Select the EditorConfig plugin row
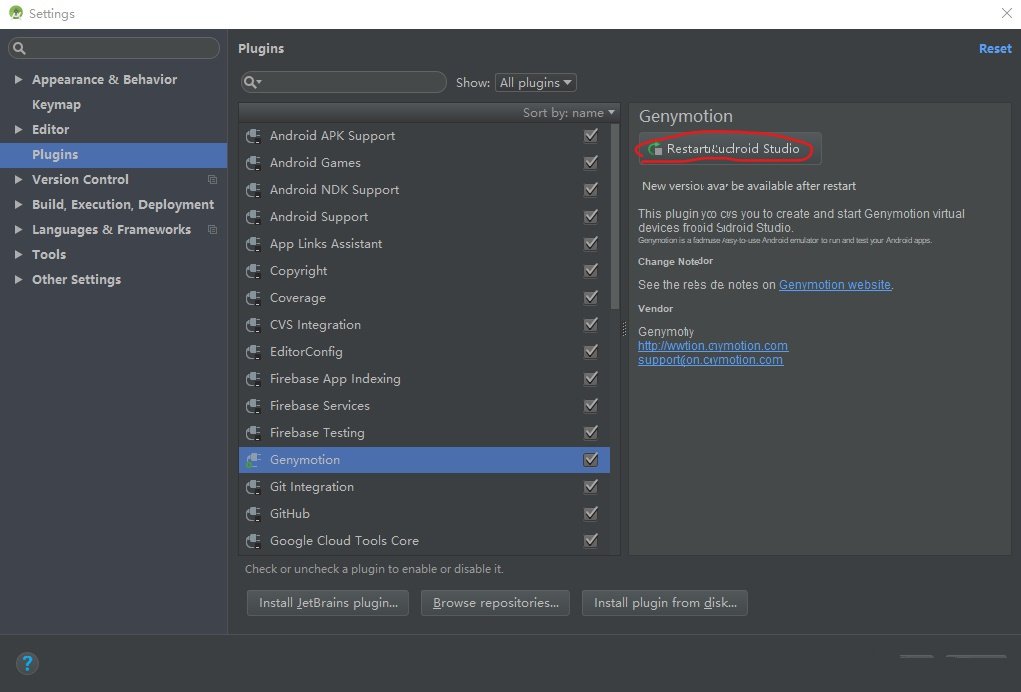The height and width of the screenshot is (692, 1021). click(424, 352)
